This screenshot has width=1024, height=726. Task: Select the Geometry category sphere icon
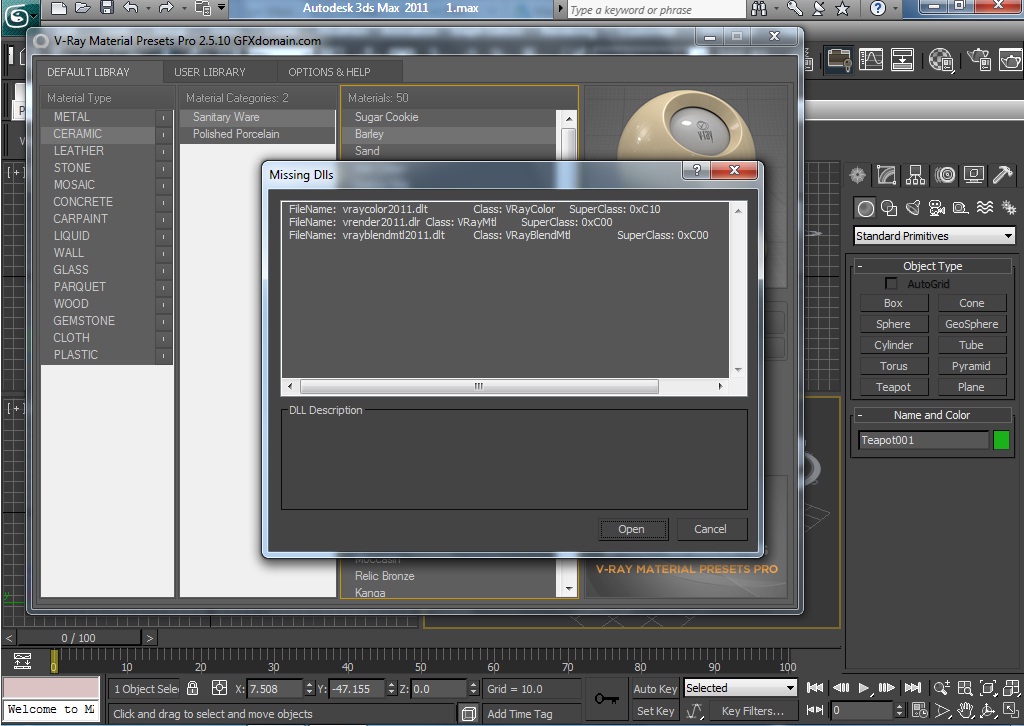[865, 208]
